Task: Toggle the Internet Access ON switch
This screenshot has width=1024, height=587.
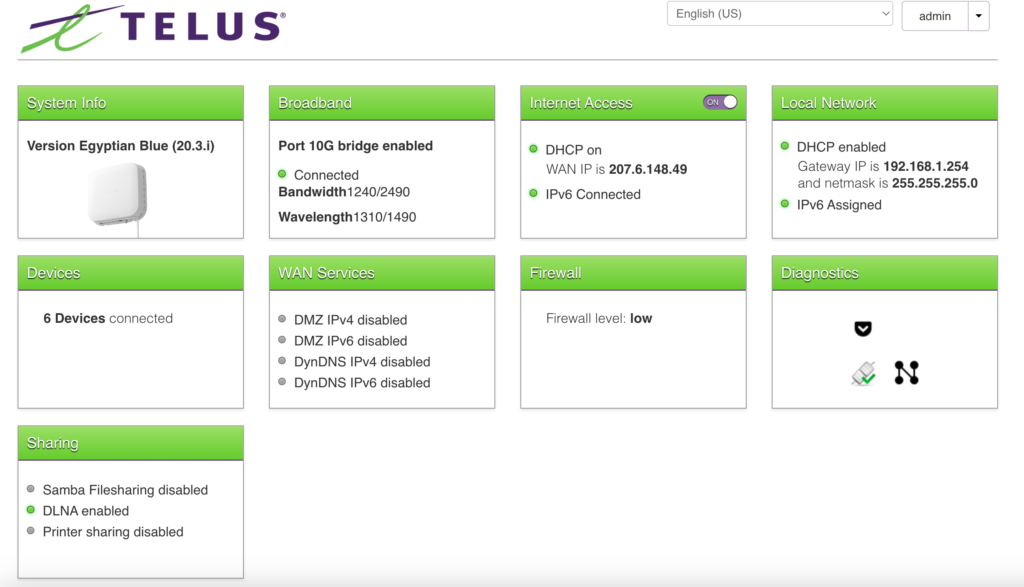Action: coord(720,102)
